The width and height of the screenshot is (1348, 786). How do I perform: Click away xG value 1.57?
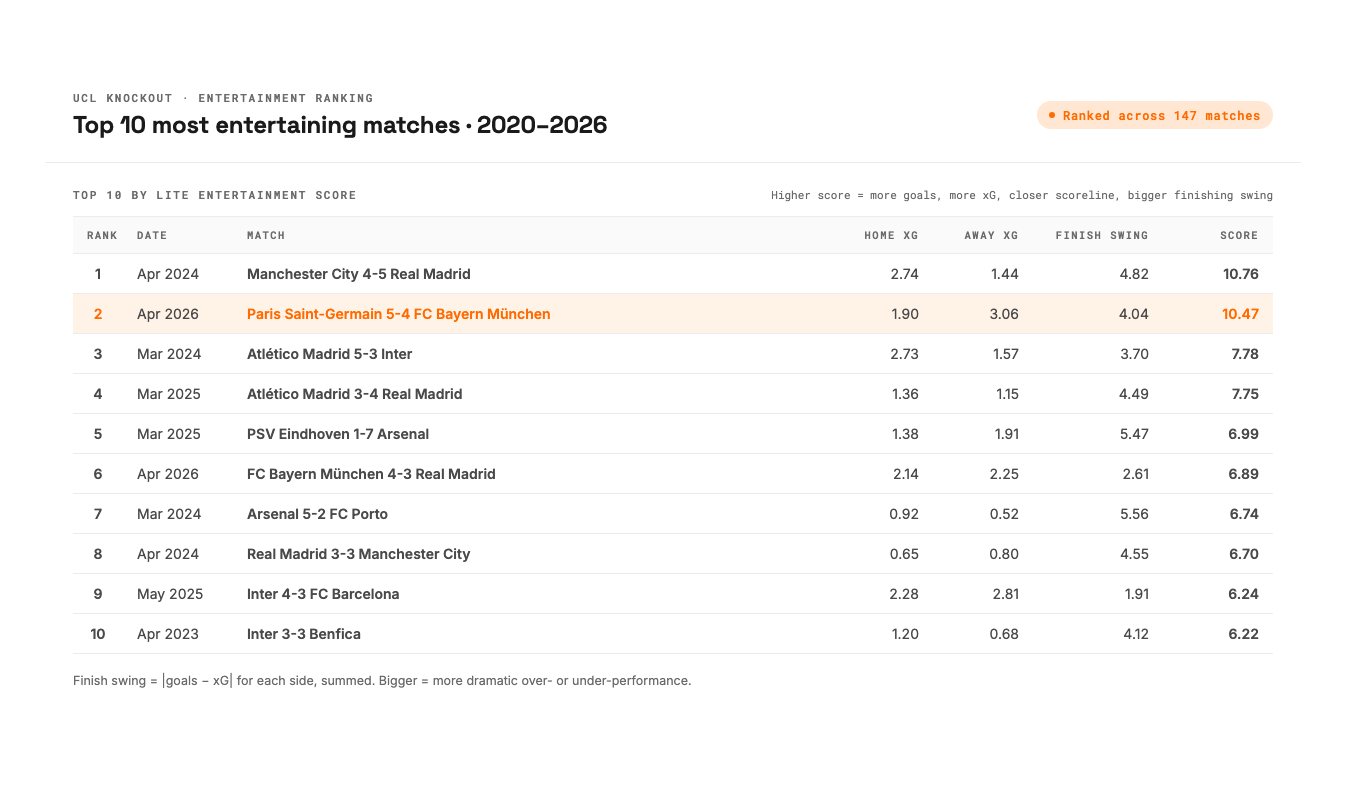[1006, 354]
